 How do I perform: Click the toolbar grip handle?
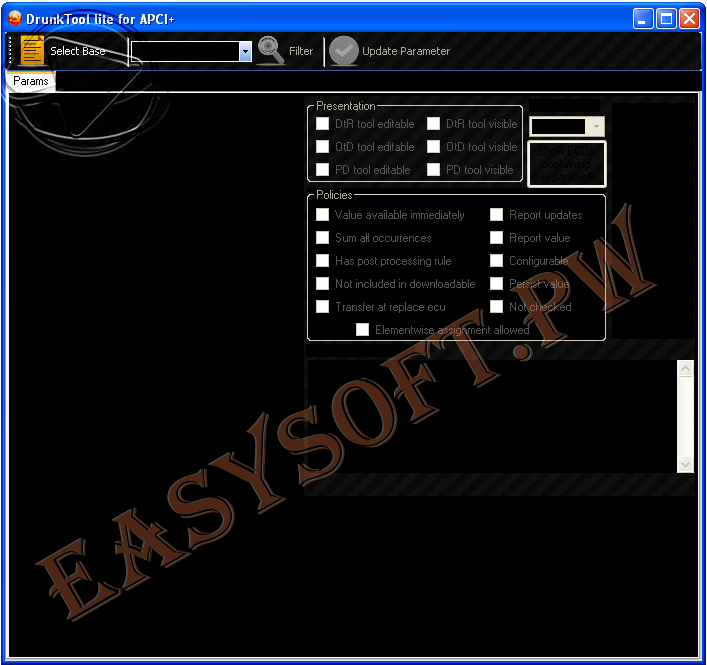[x=10, y=50]
